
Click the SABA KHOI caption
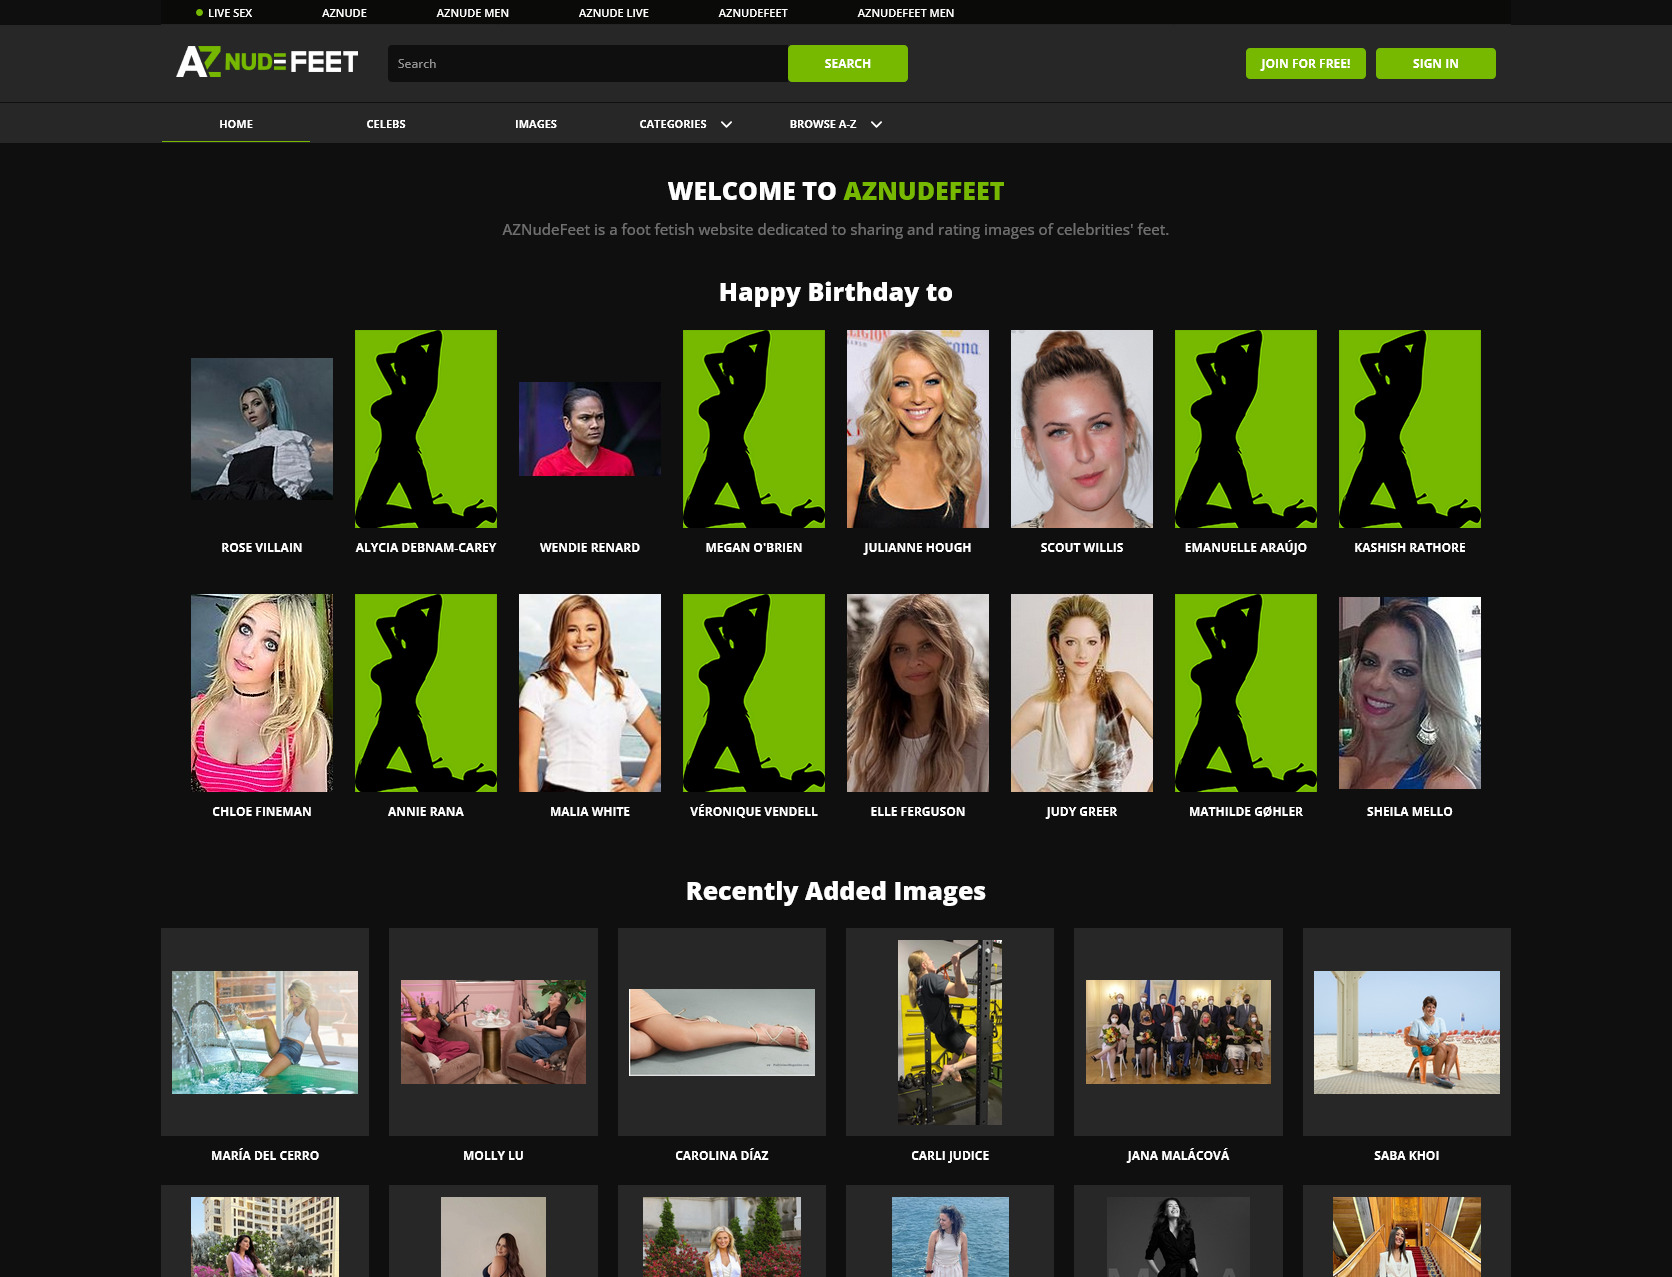point(1407,1155)
